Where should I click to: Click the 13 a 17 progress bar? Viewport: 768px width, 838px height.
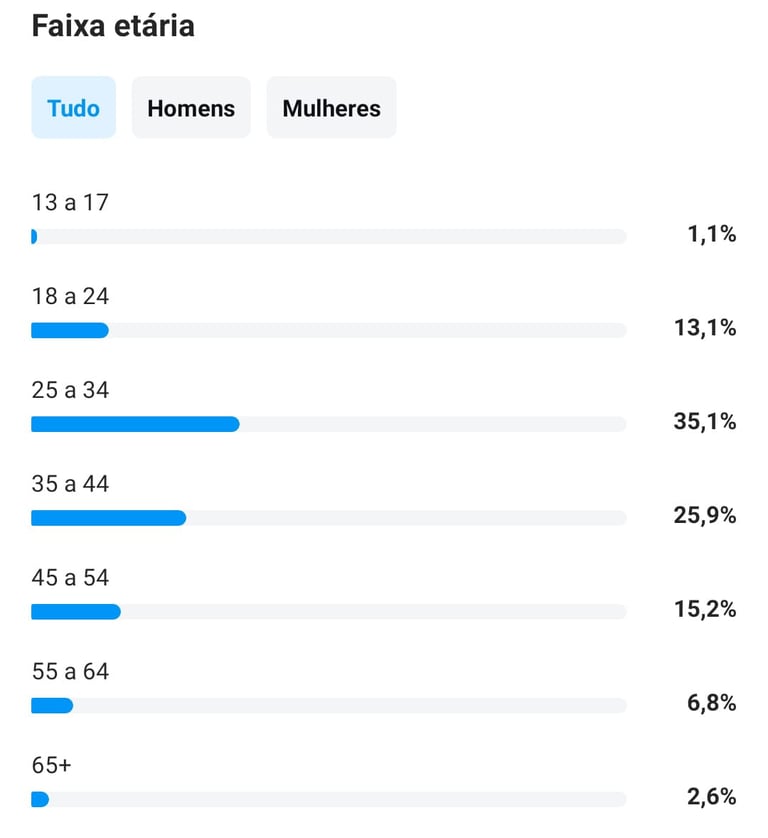click(x=329, y=237)
